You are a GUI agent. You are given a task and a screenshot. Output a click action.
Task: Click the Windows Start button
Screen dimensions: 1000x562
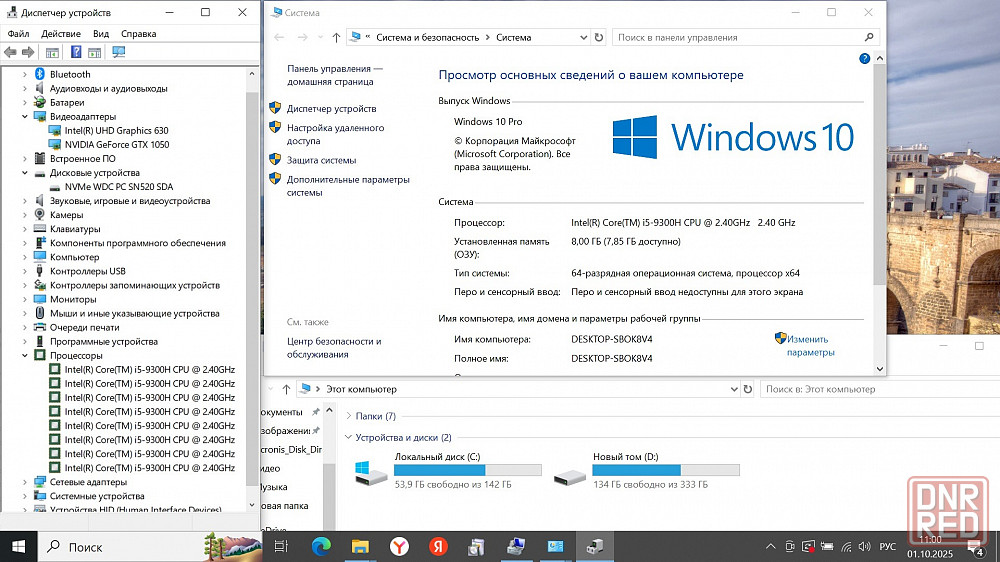tap(18, 546)
